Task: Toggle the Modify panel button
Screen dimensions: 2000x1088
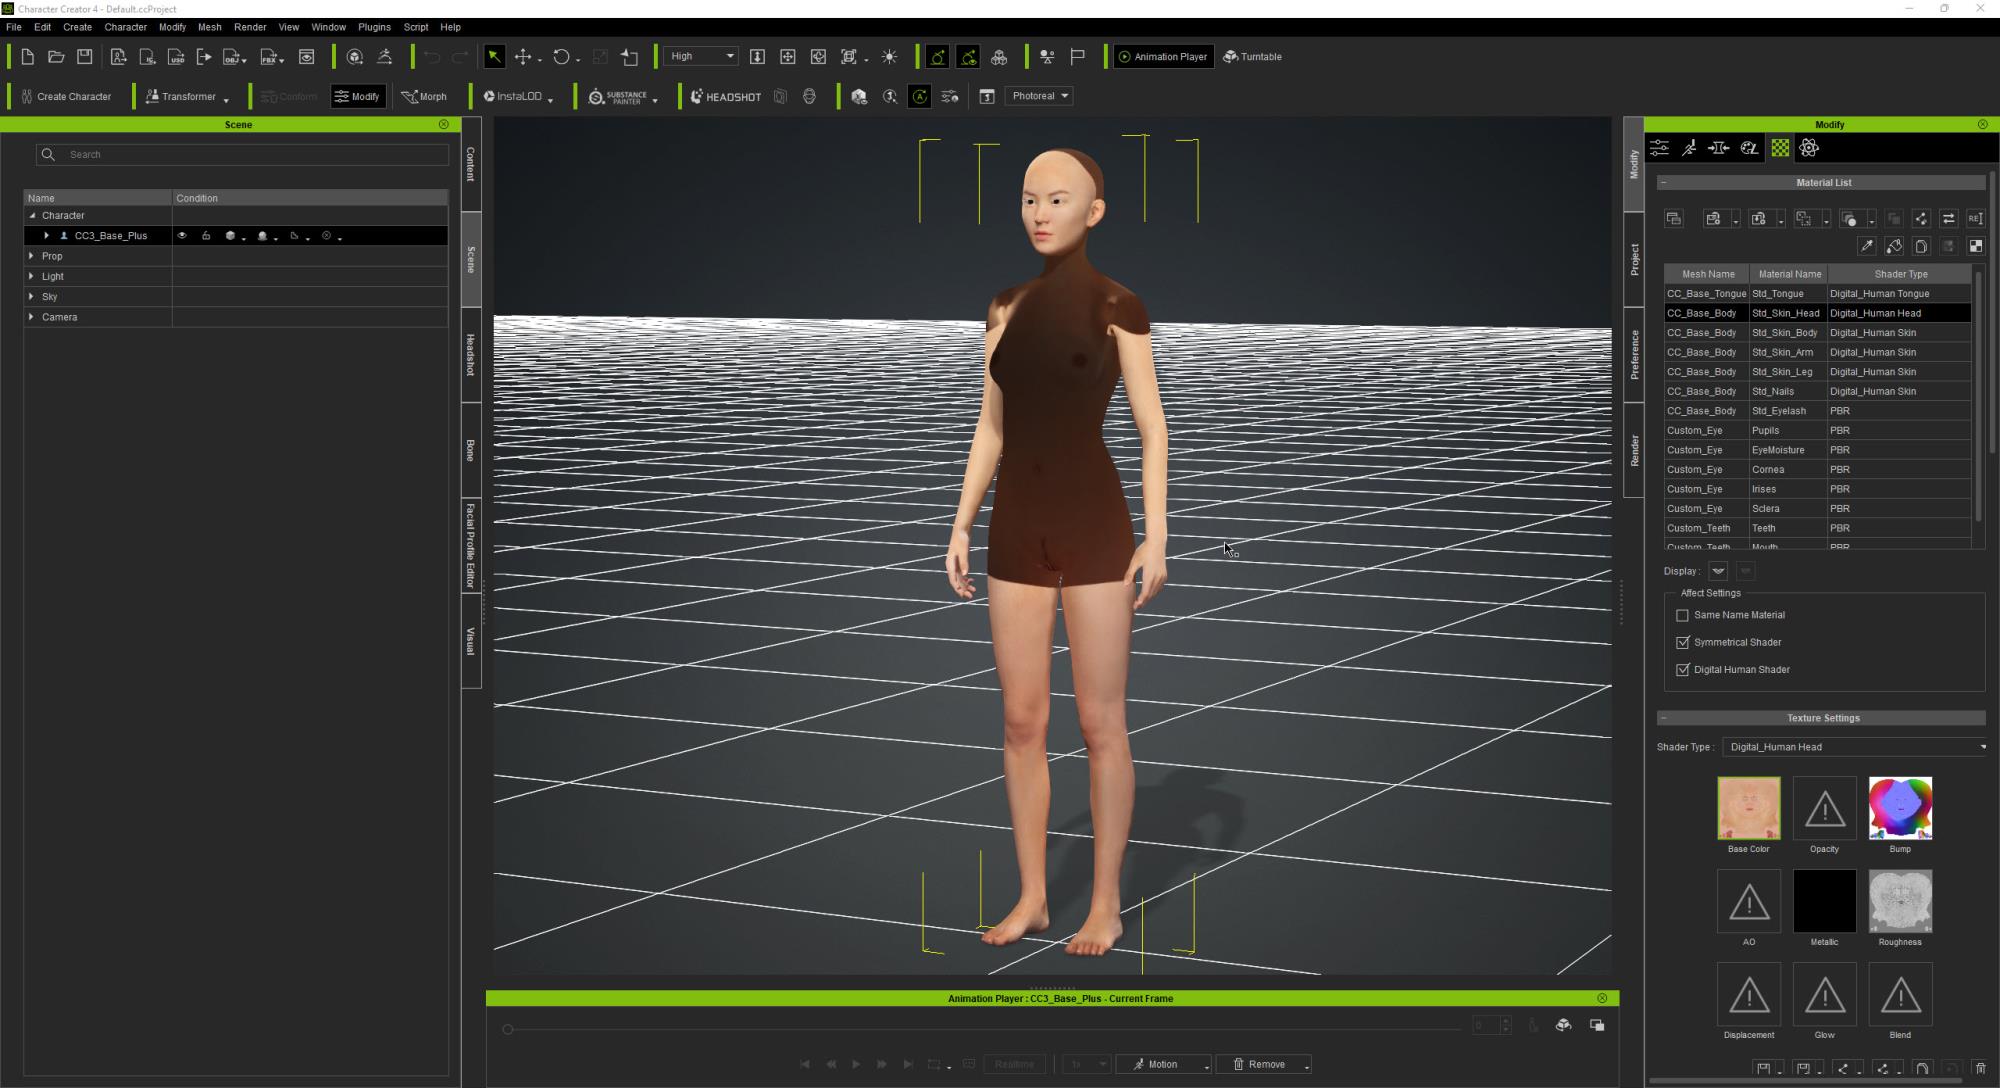Action: coord(358,97)
